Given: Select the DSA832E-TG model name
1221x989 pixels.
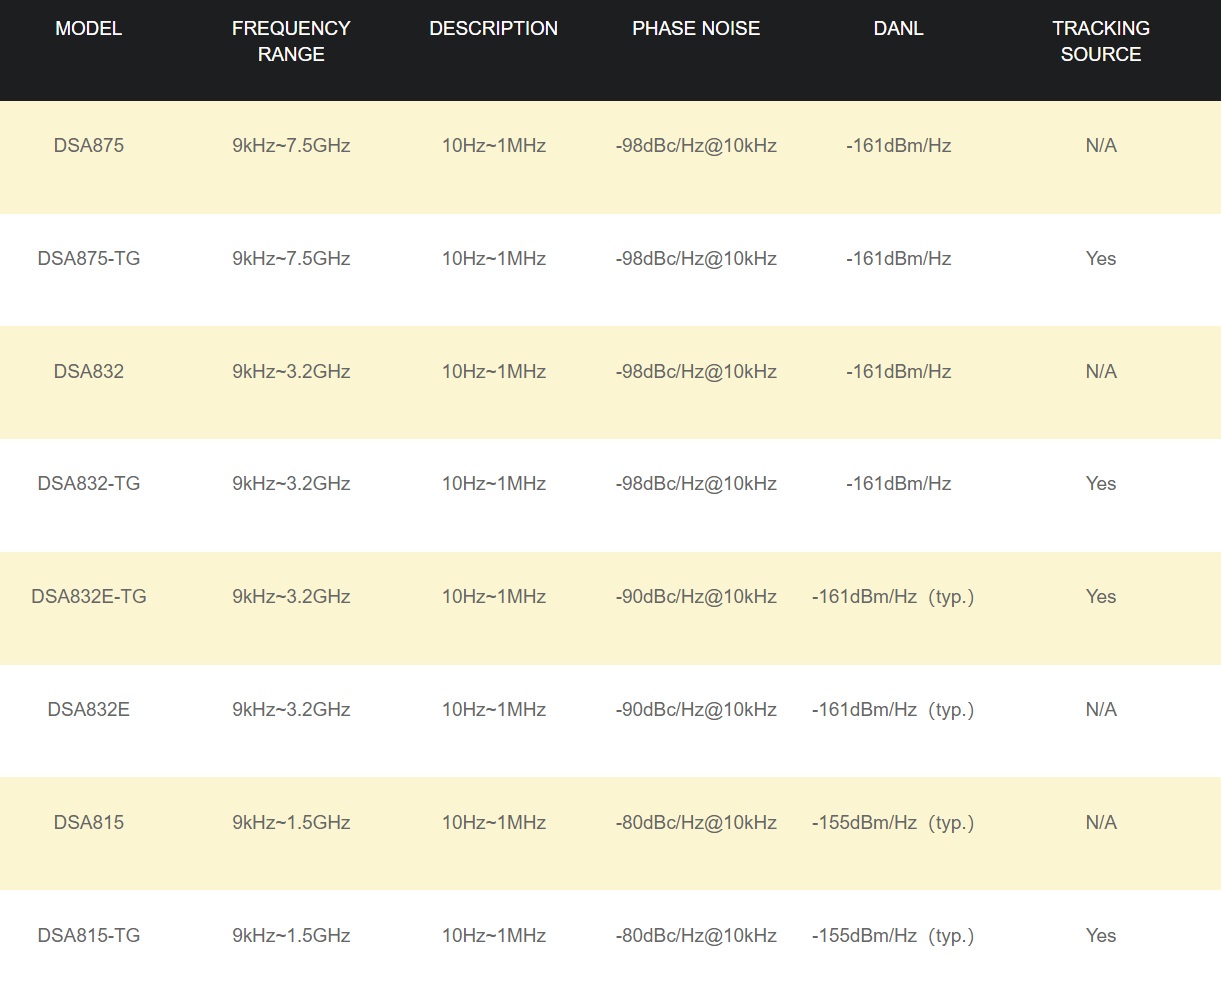Looking at the screenshot, I should point(89,597).
